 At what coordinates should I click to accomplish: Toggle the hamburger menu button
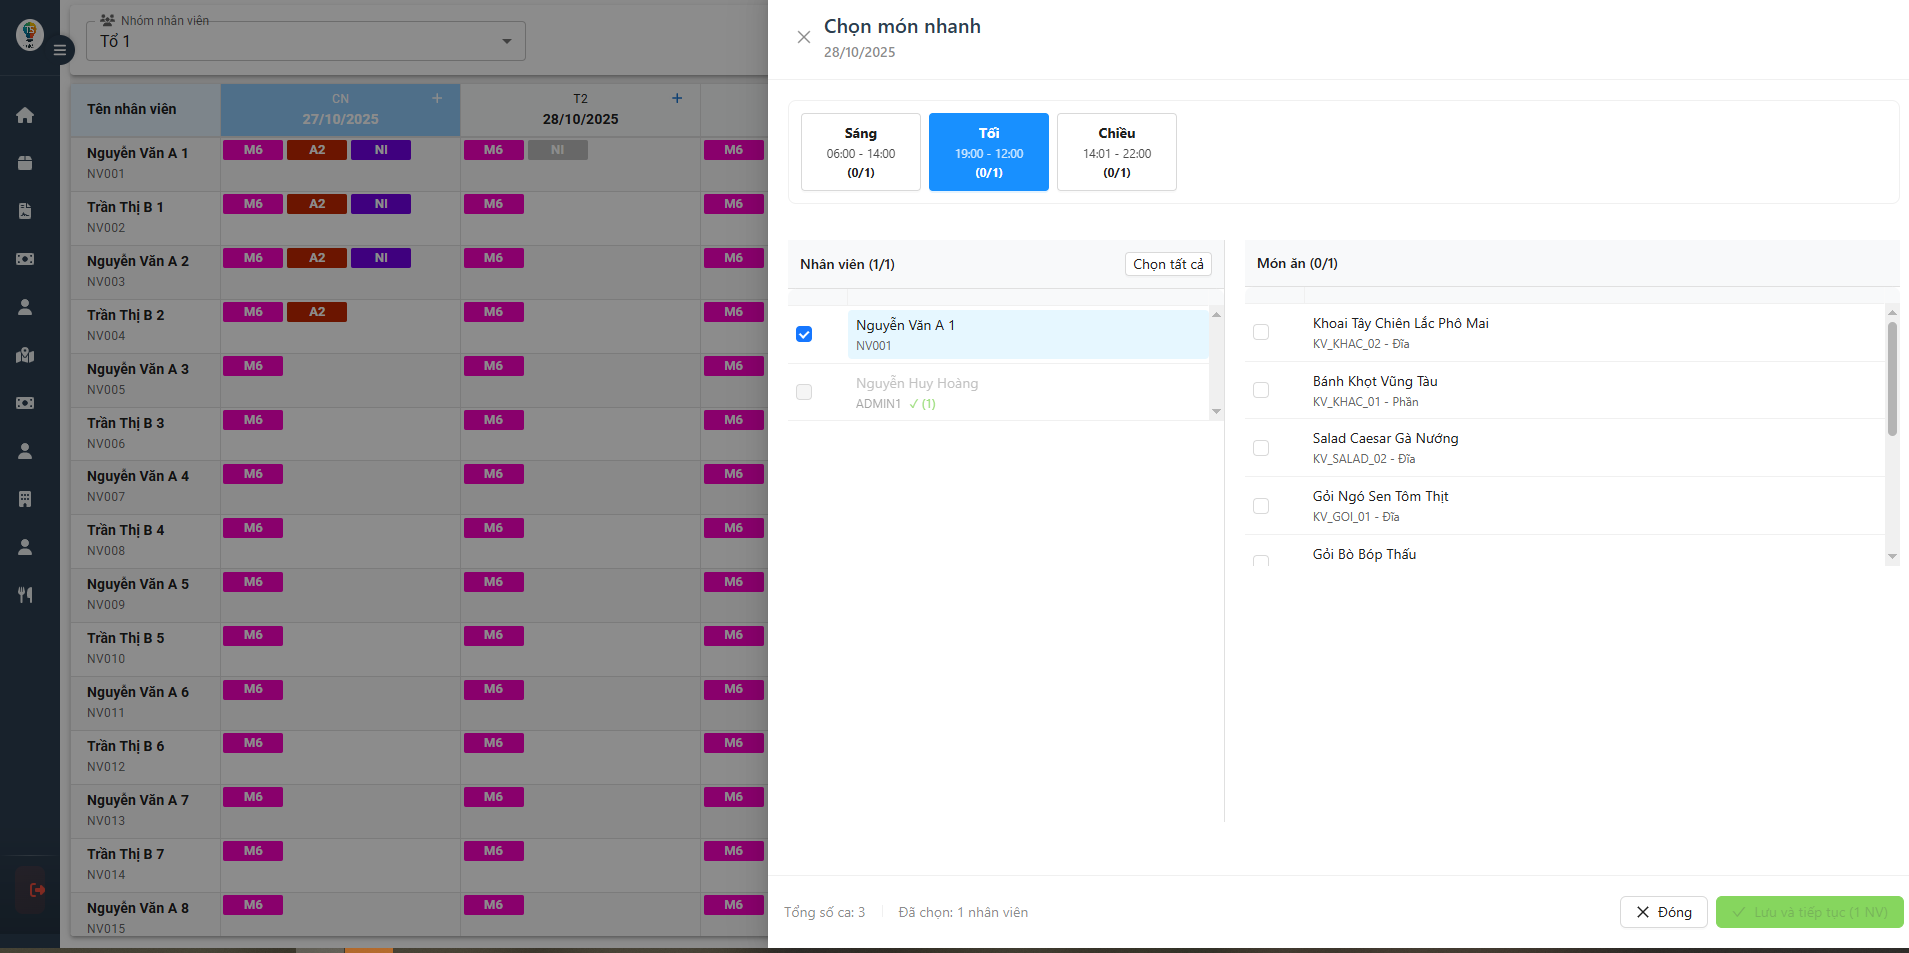(60, 49)
